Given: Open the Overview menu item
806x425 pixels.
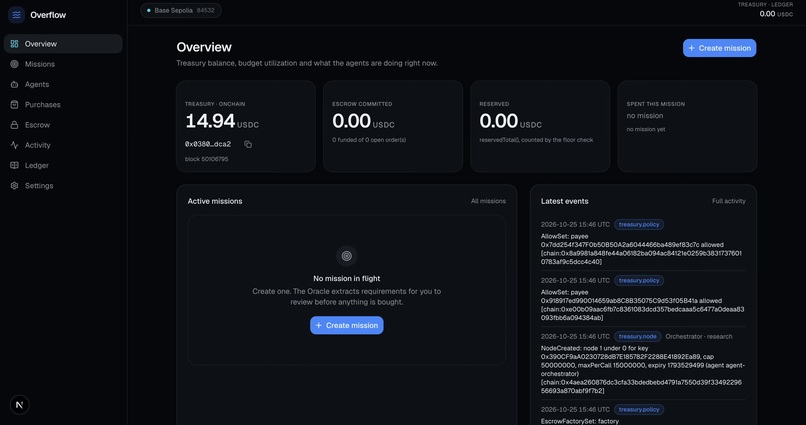Looking at the screenshot, I should click(63, 44).
